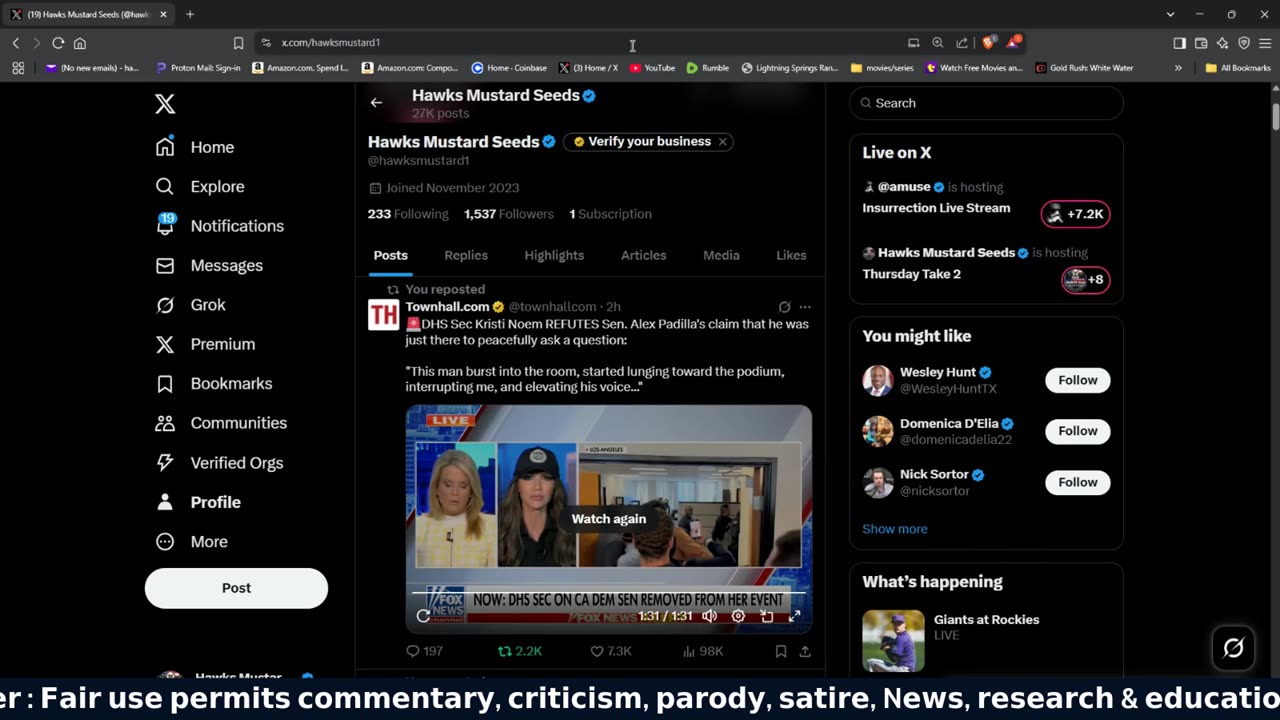Open the Rumble bookmark
This screenshot has height=720, width=1280.
708,68
